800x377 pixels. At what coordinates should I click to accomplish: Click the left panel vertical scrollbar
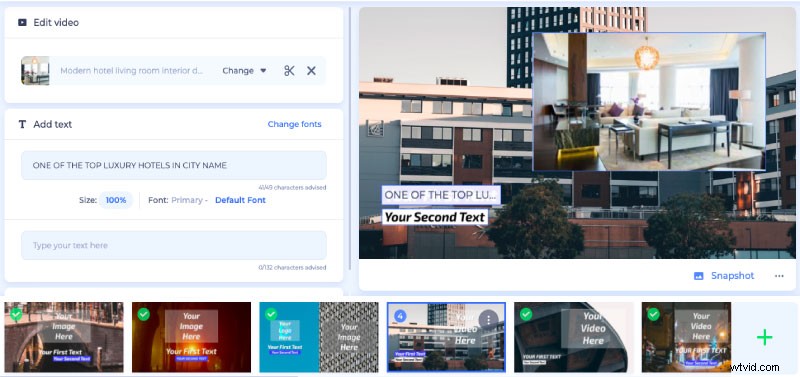pos(349,138)
